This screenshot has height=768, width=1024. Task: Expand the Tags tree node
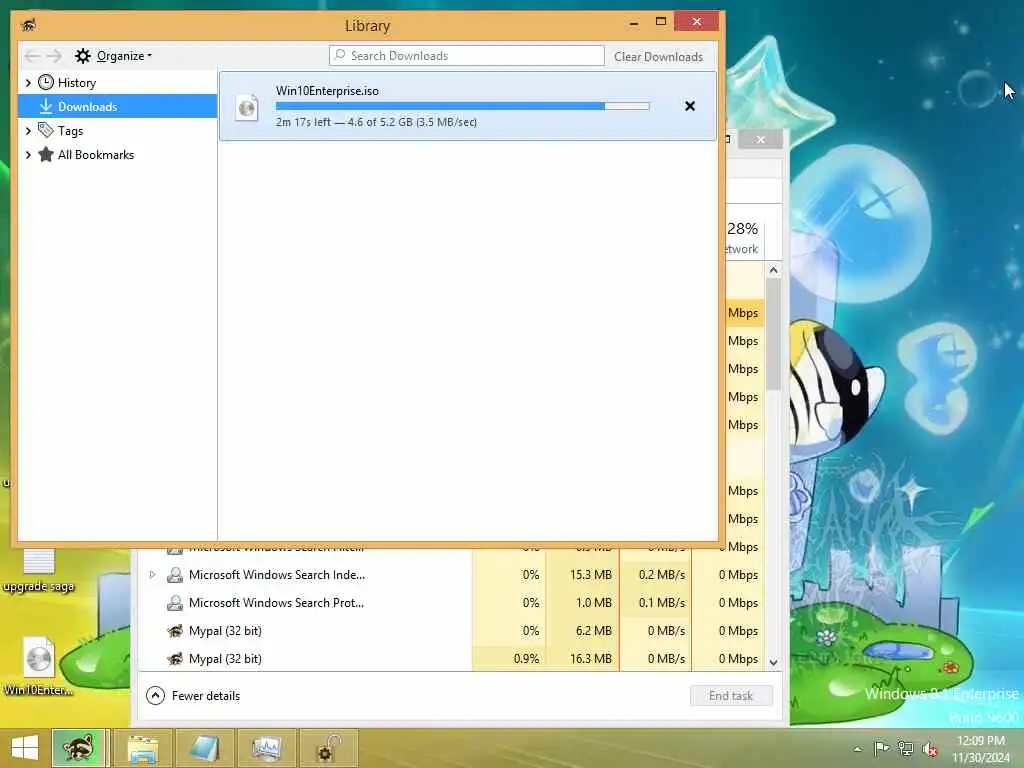click(28, 131)
